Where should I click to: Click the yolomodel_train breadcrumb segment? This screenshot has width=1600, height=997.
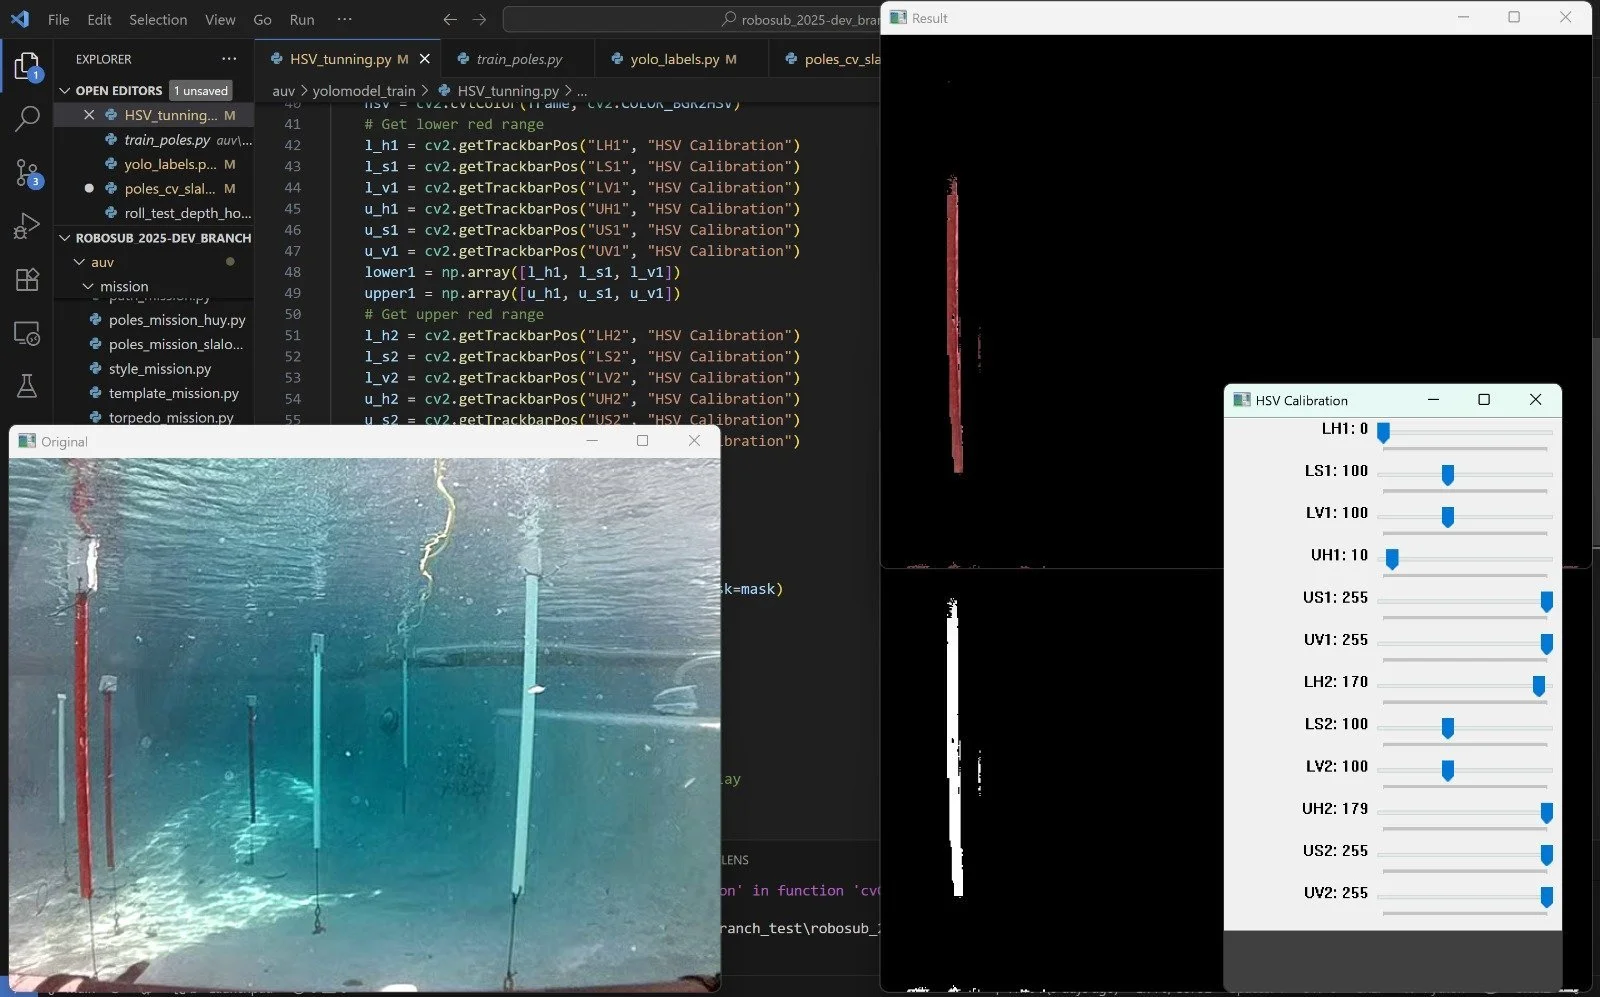(x=364, y=91)
